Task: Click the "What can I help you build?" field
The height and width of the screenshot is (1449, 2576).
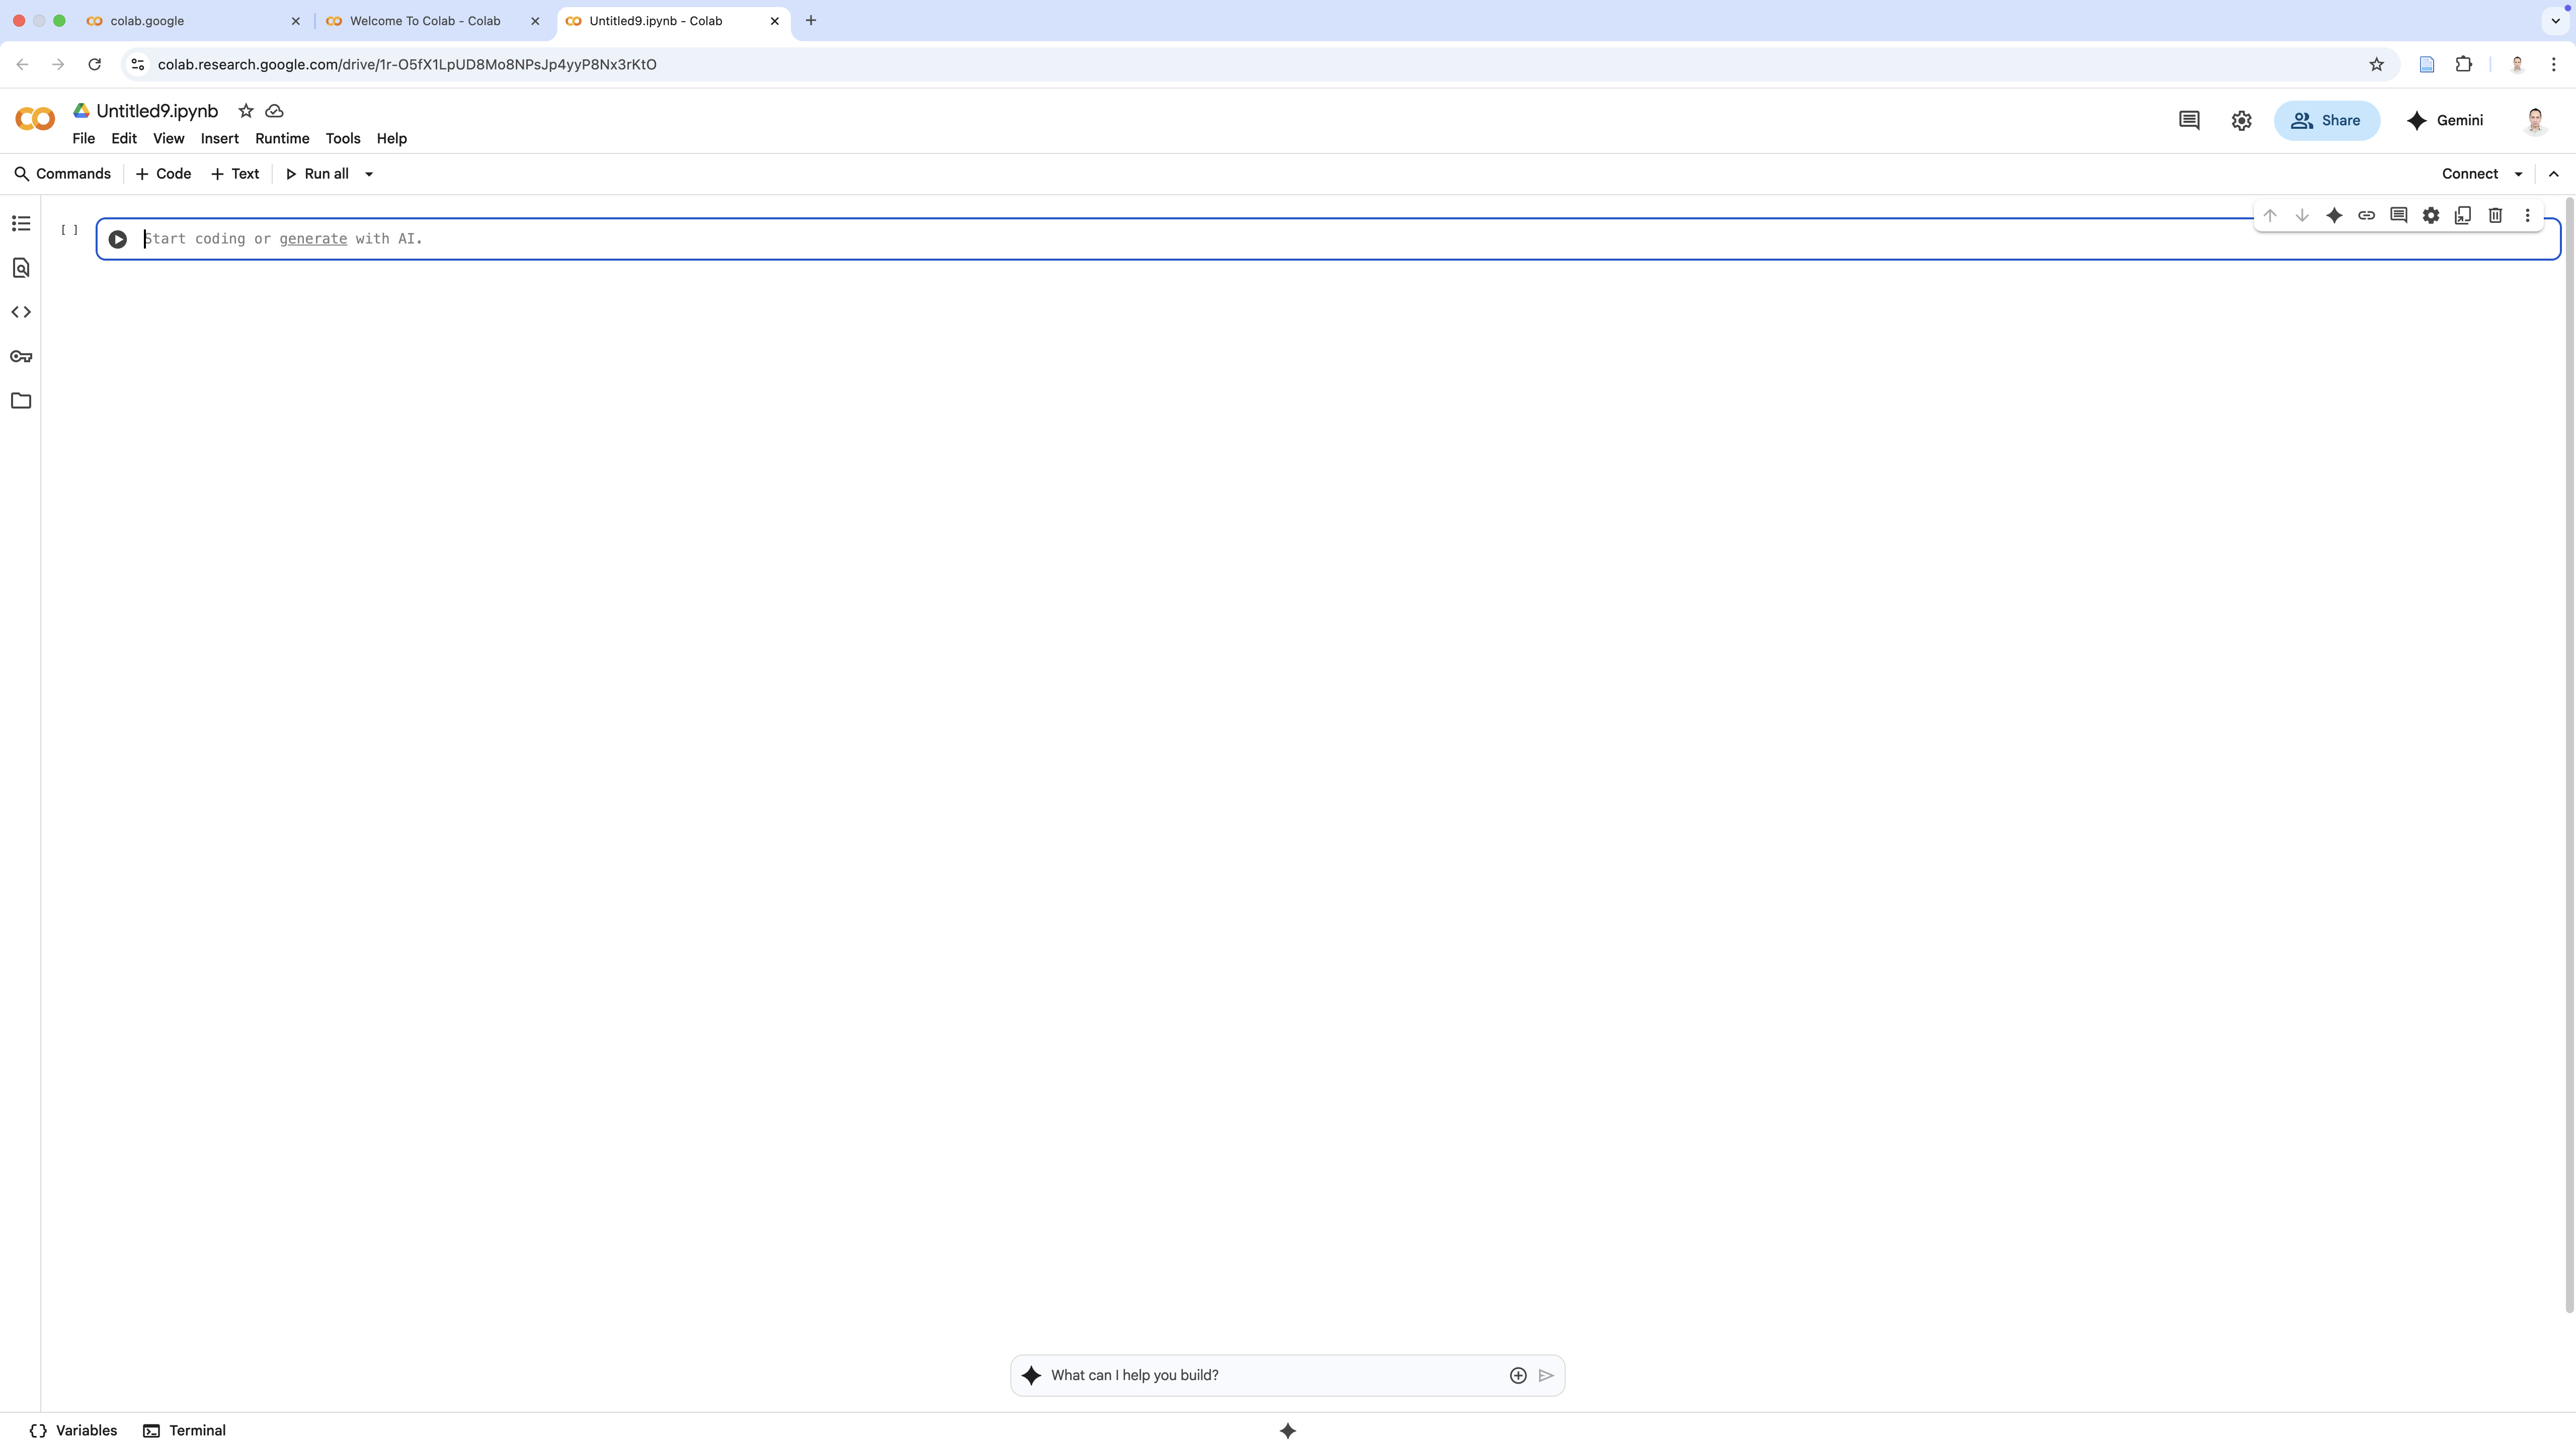Action: pyautogui.click(x=1270, y=1375)
